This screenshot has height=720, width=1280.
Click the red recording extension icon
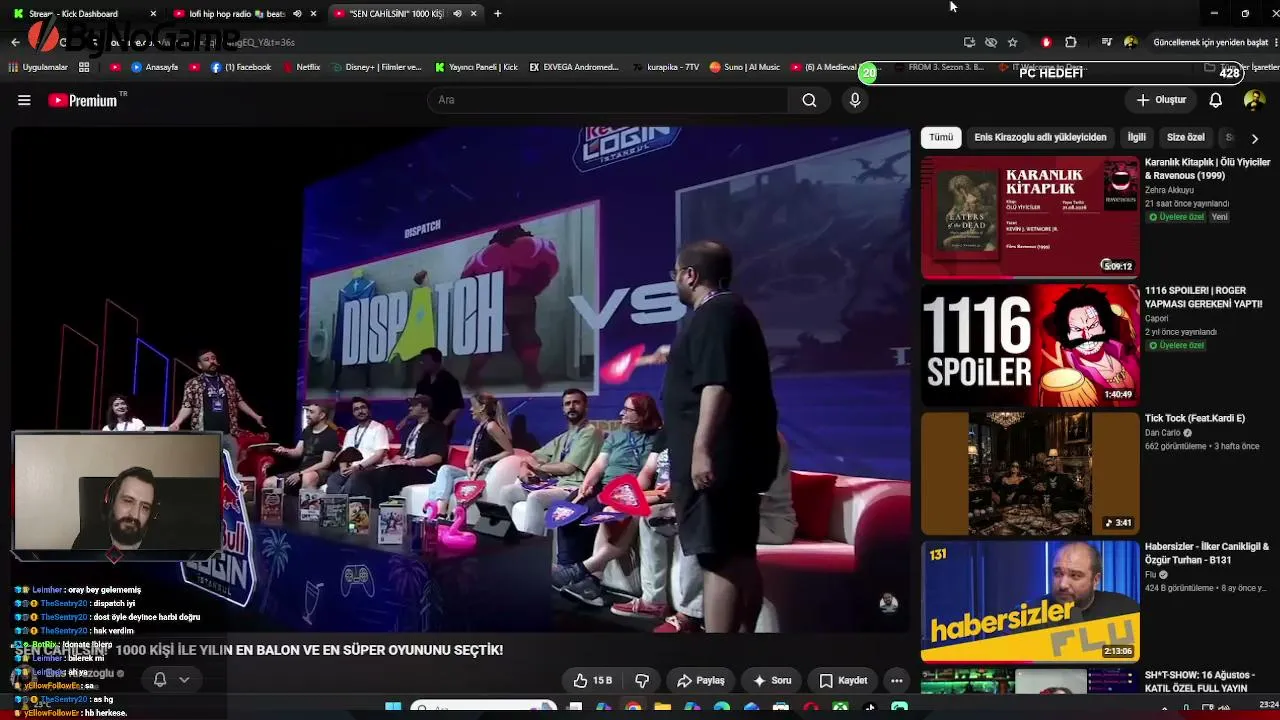(1046, 42)
